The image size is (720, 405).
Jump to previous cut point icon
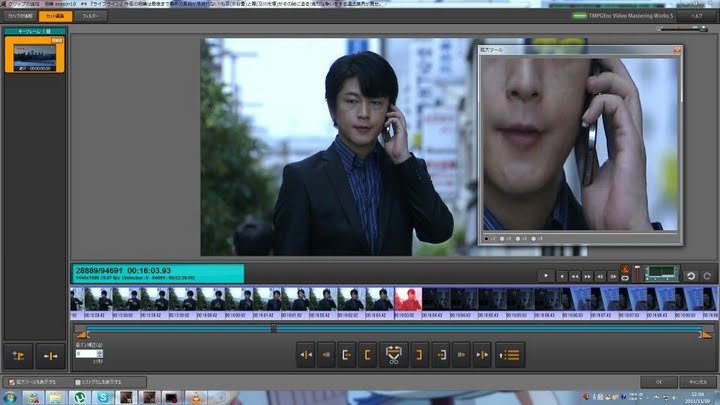(306, 355)
